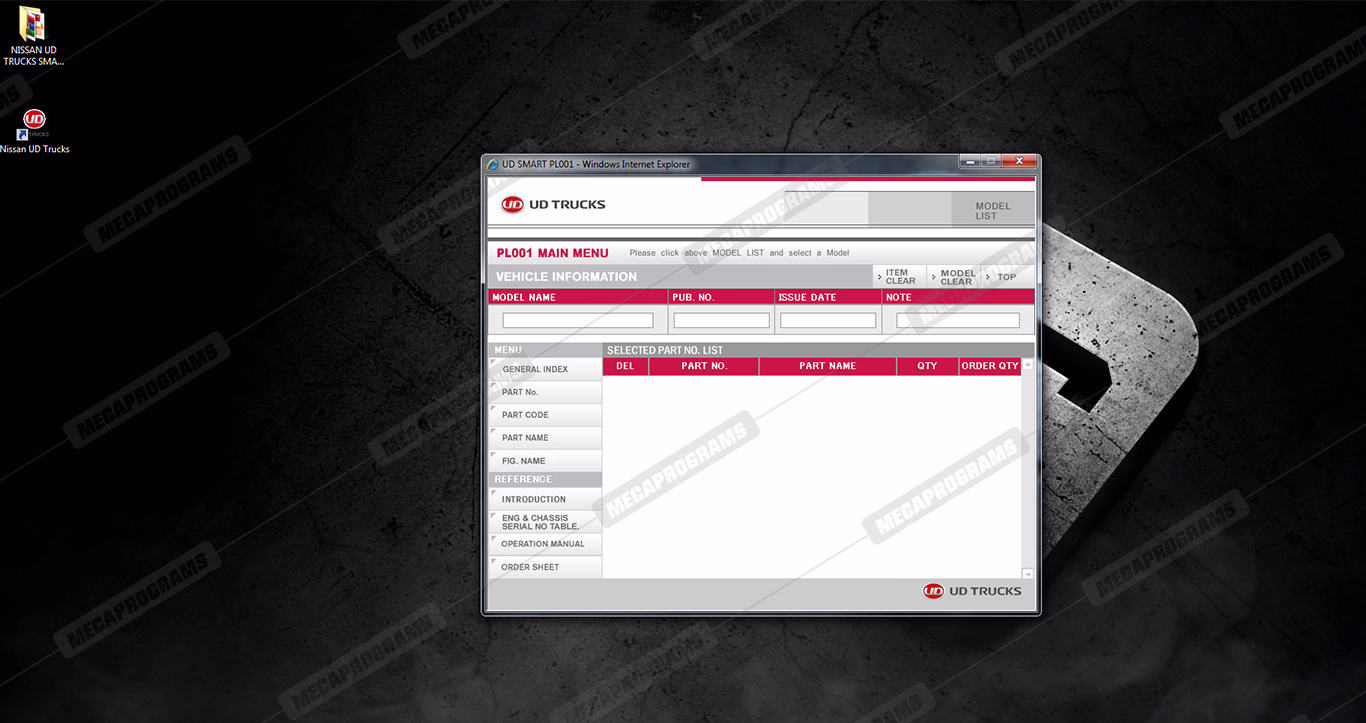This screenshot has width=1366, height=723.
Task: Open the MODEL LIST tab
Action: 992,210
